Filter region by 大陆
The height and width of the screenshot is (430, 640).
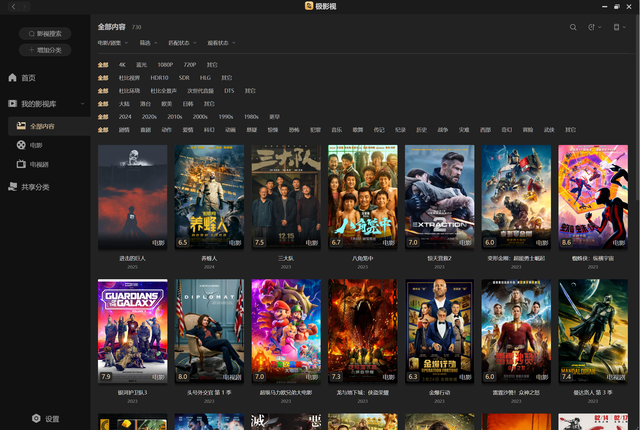pos(124,104)
